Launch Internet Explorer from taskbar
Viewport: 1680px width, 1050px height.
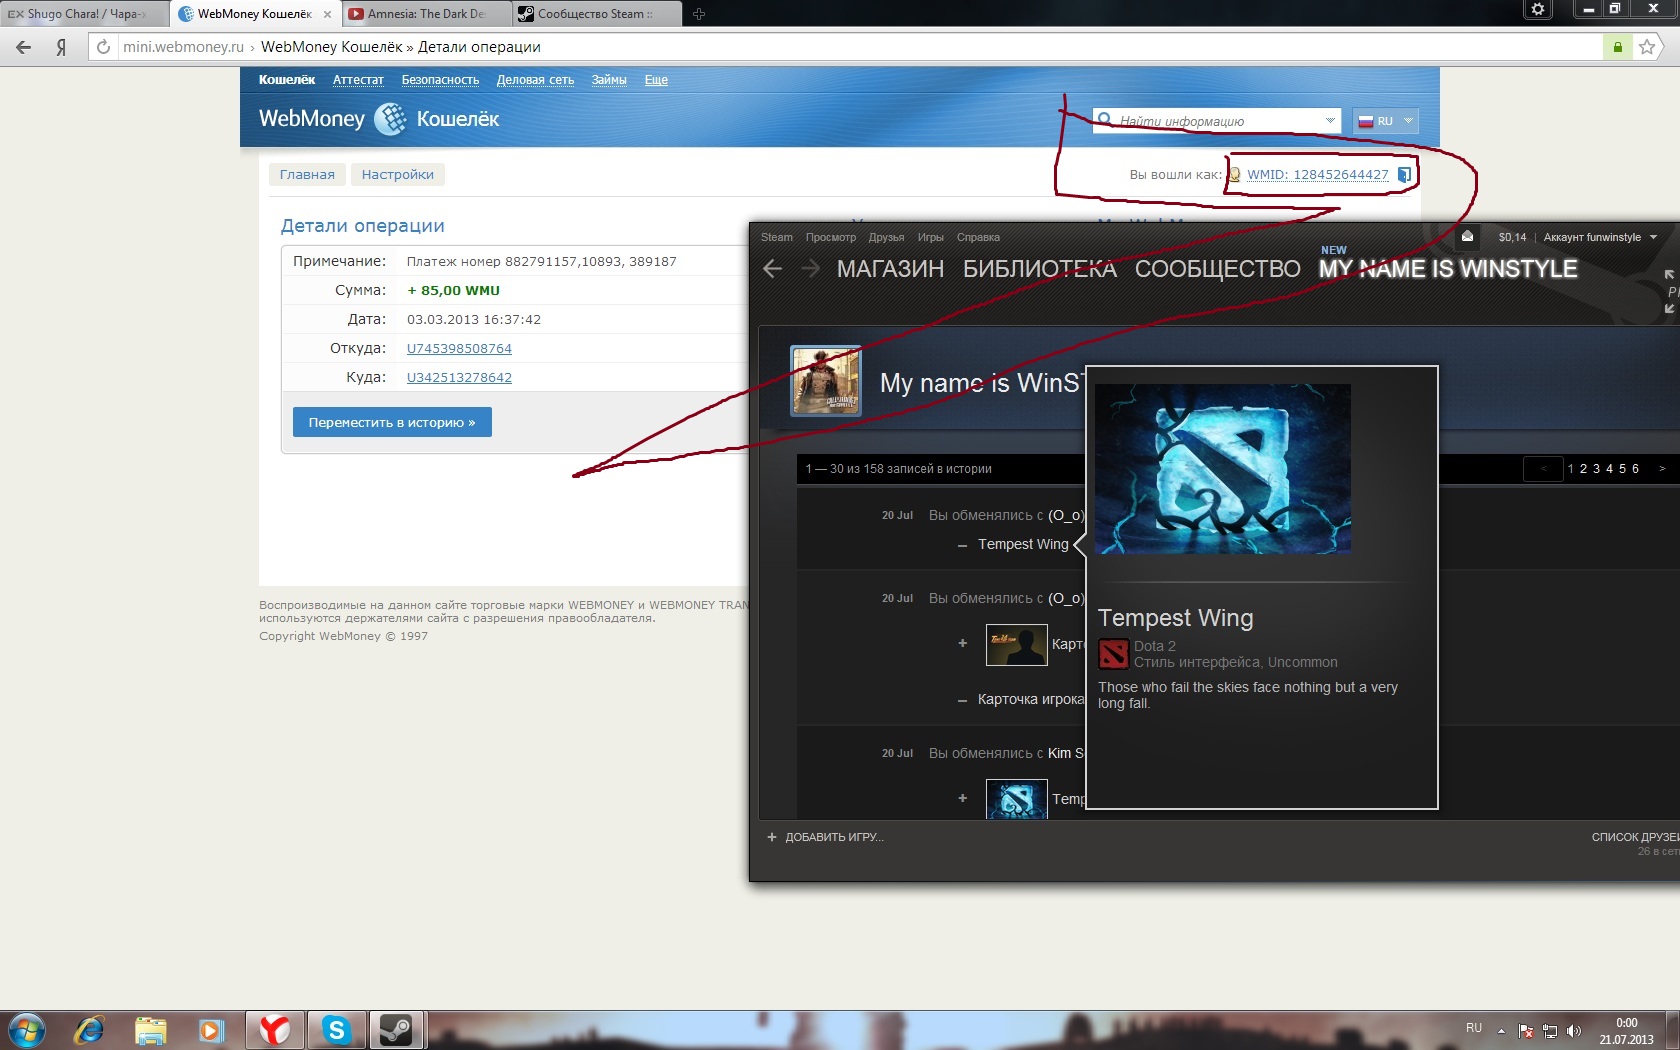click(89, 1030)
